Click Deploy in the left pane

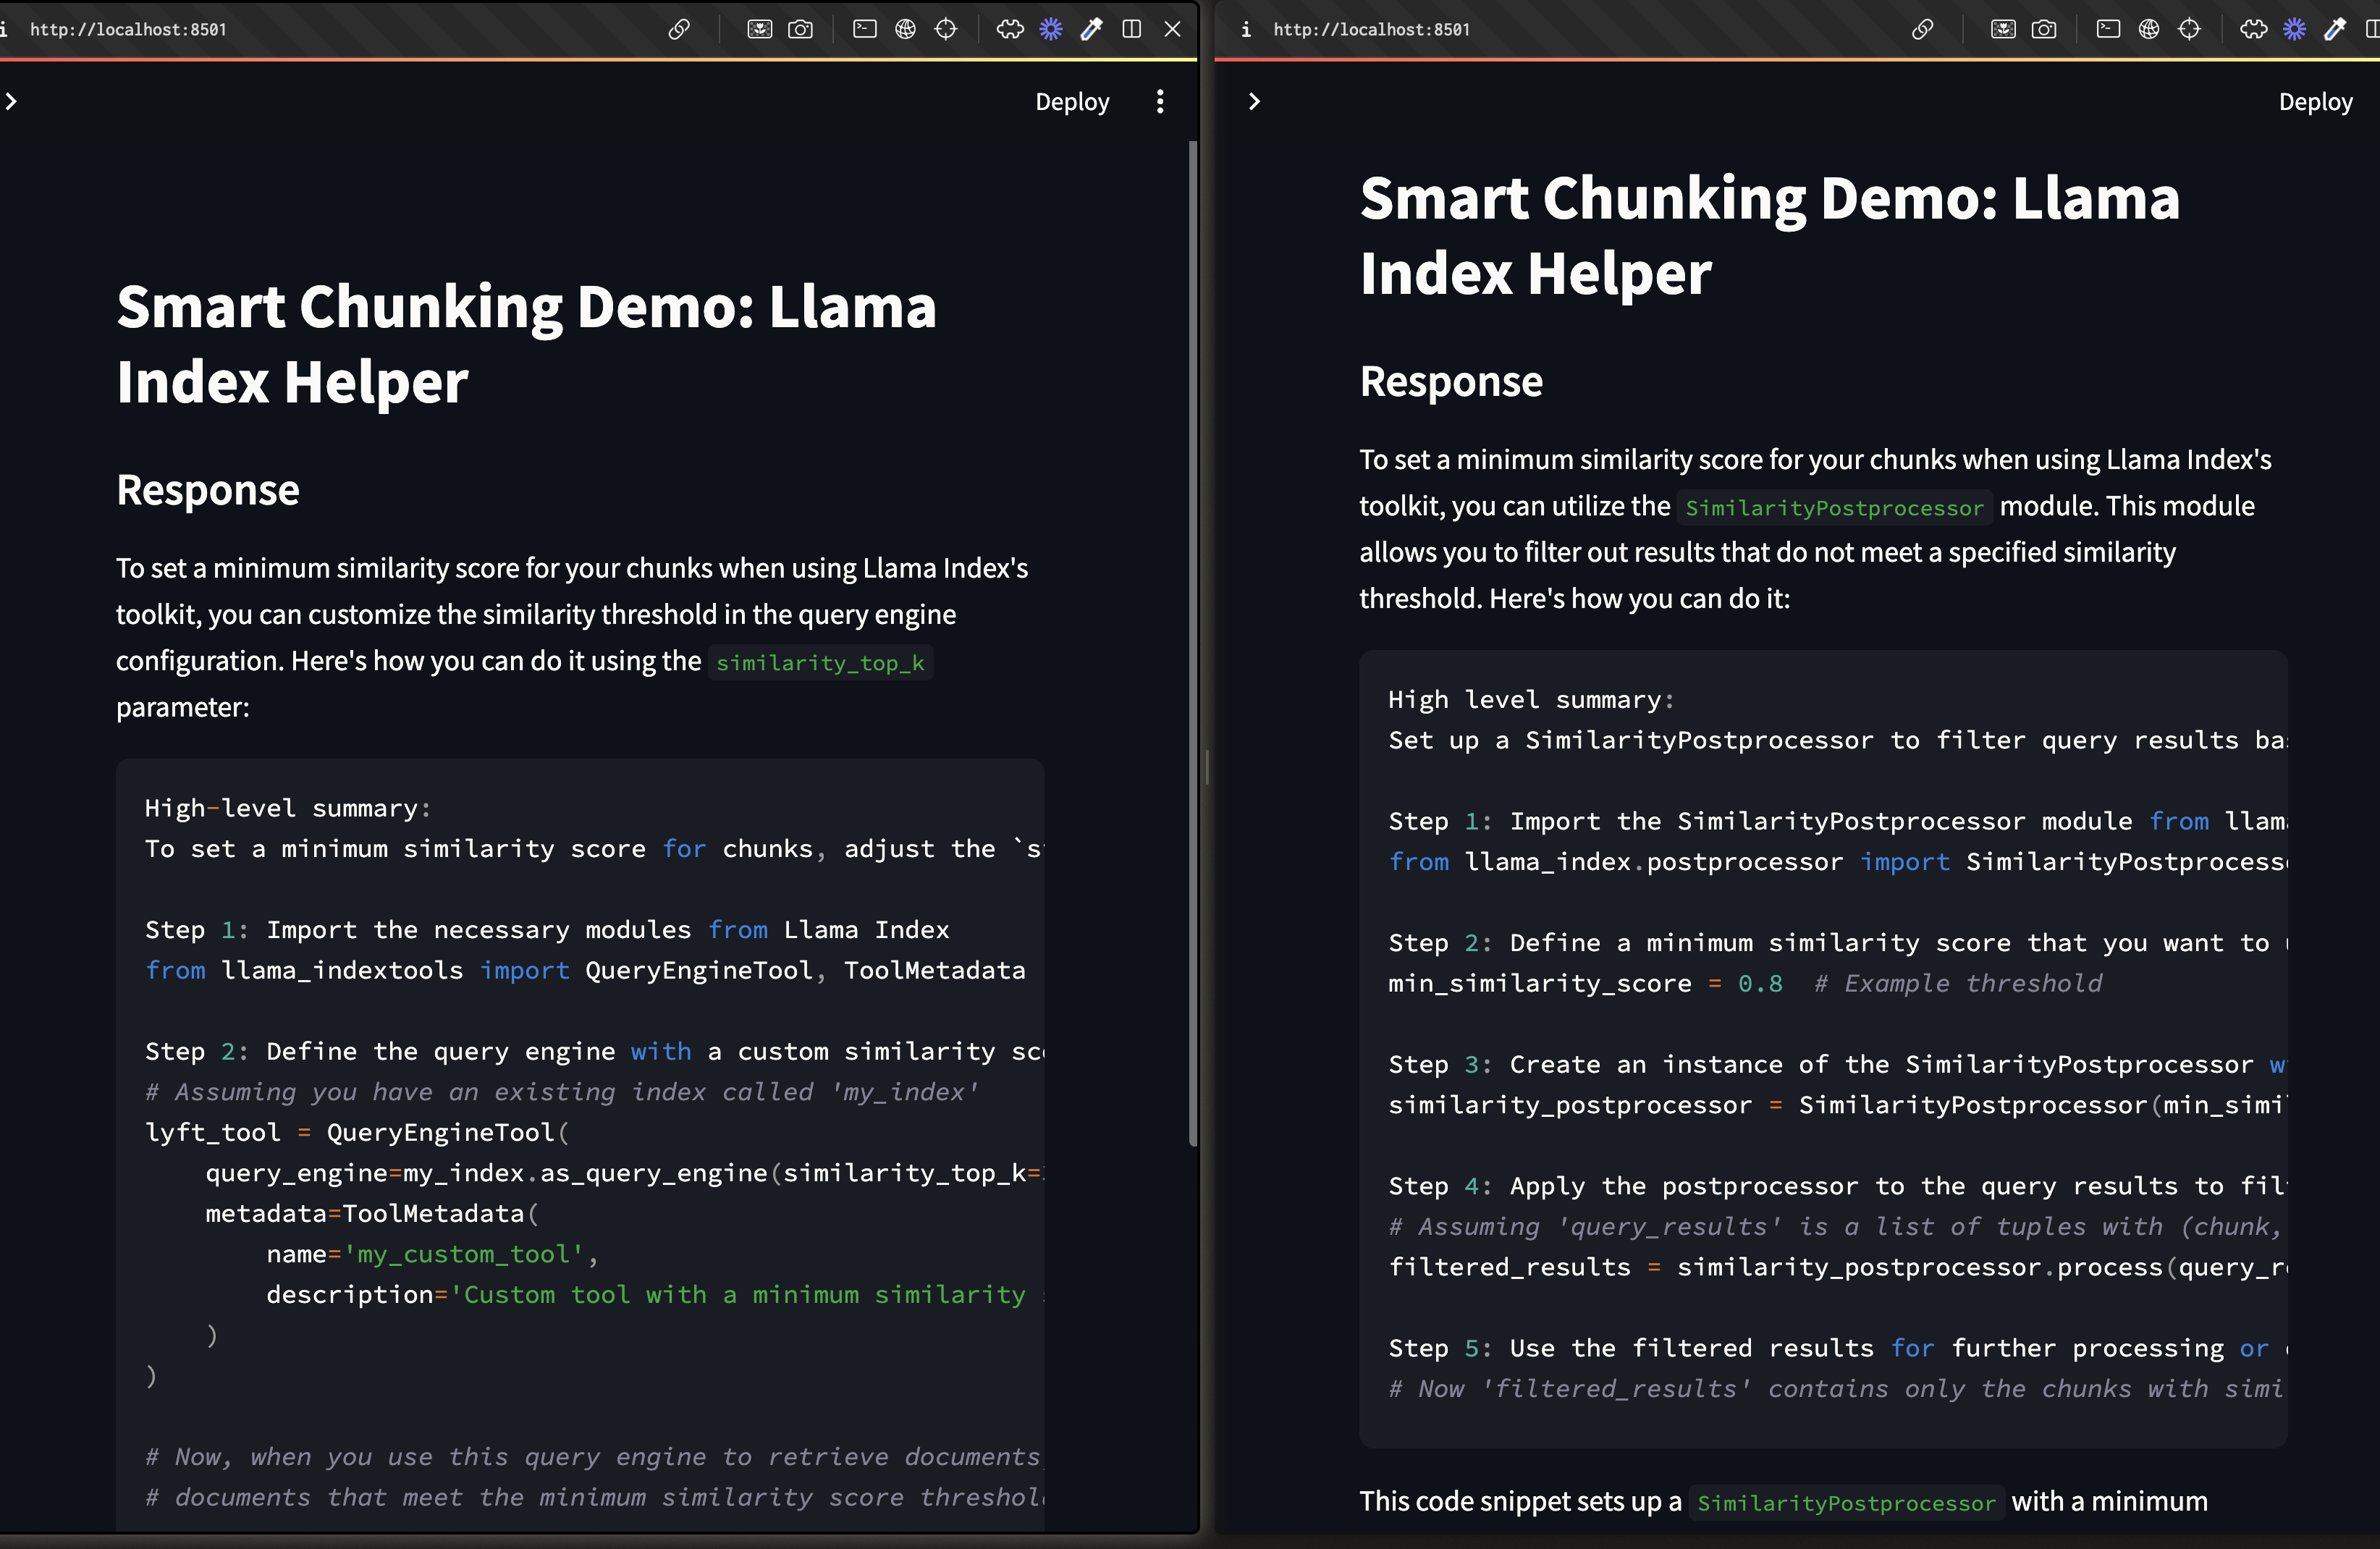coord(1072,102)
